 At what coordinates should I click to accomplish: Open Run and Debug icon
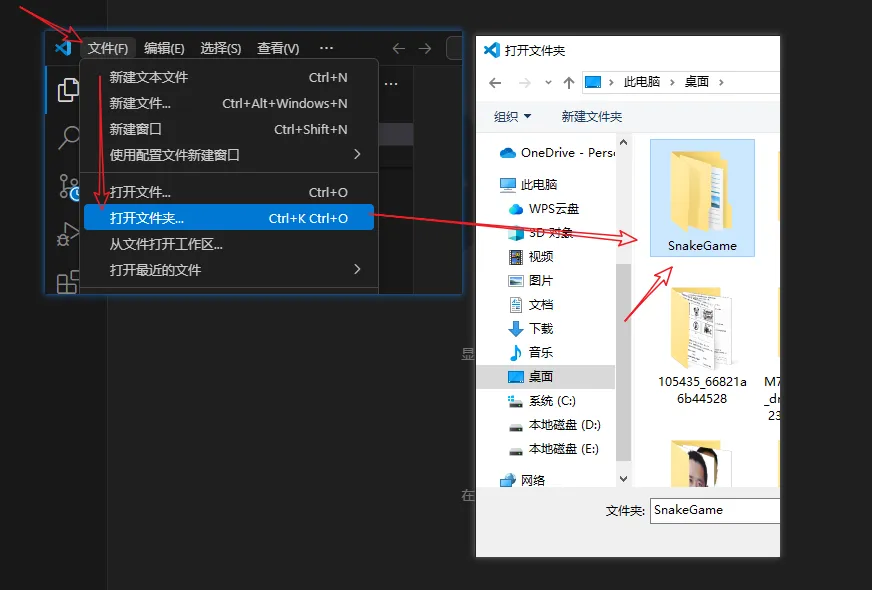68,234
